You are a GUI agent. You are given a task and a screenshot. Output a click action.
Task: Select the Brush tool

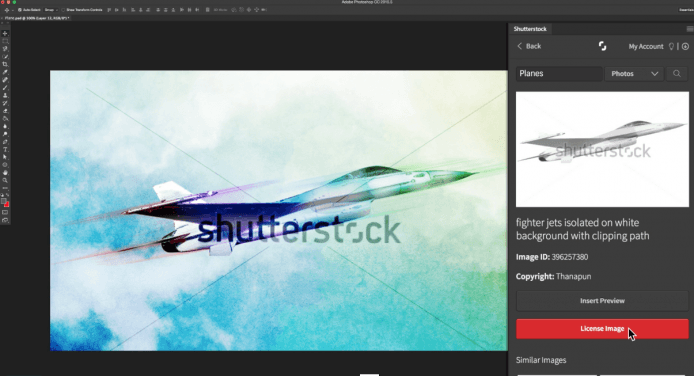pos(5,88)
